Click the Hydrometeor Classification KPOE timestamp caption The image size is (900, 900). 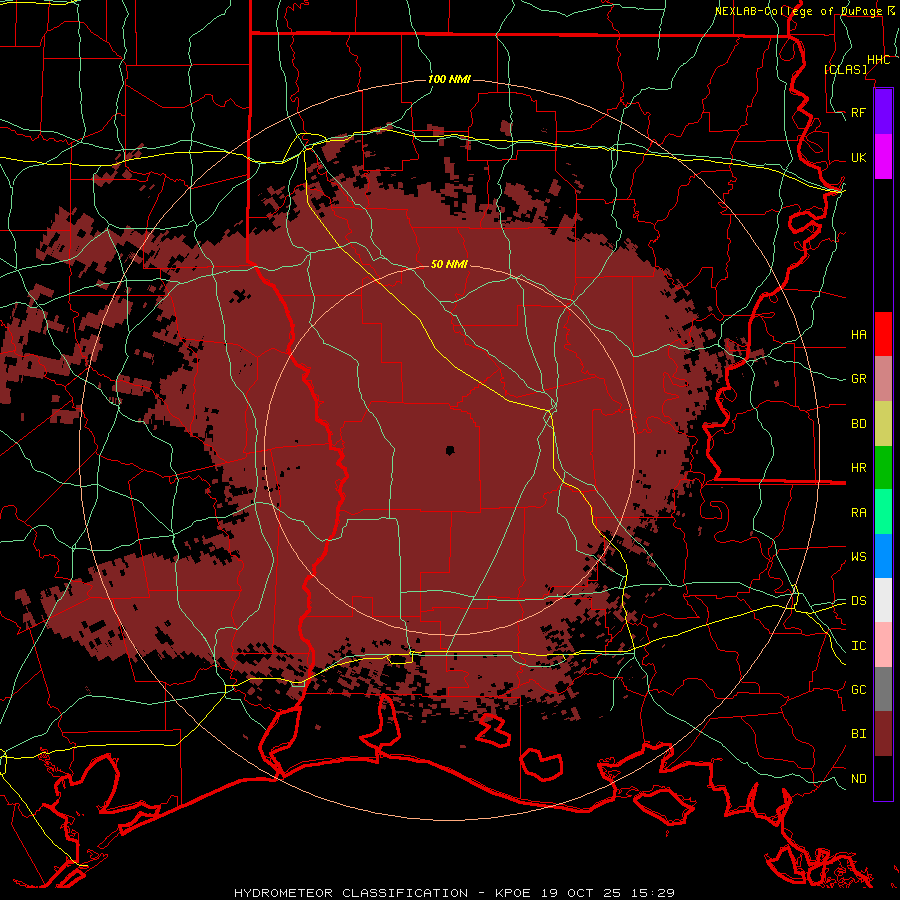(454, 893)
